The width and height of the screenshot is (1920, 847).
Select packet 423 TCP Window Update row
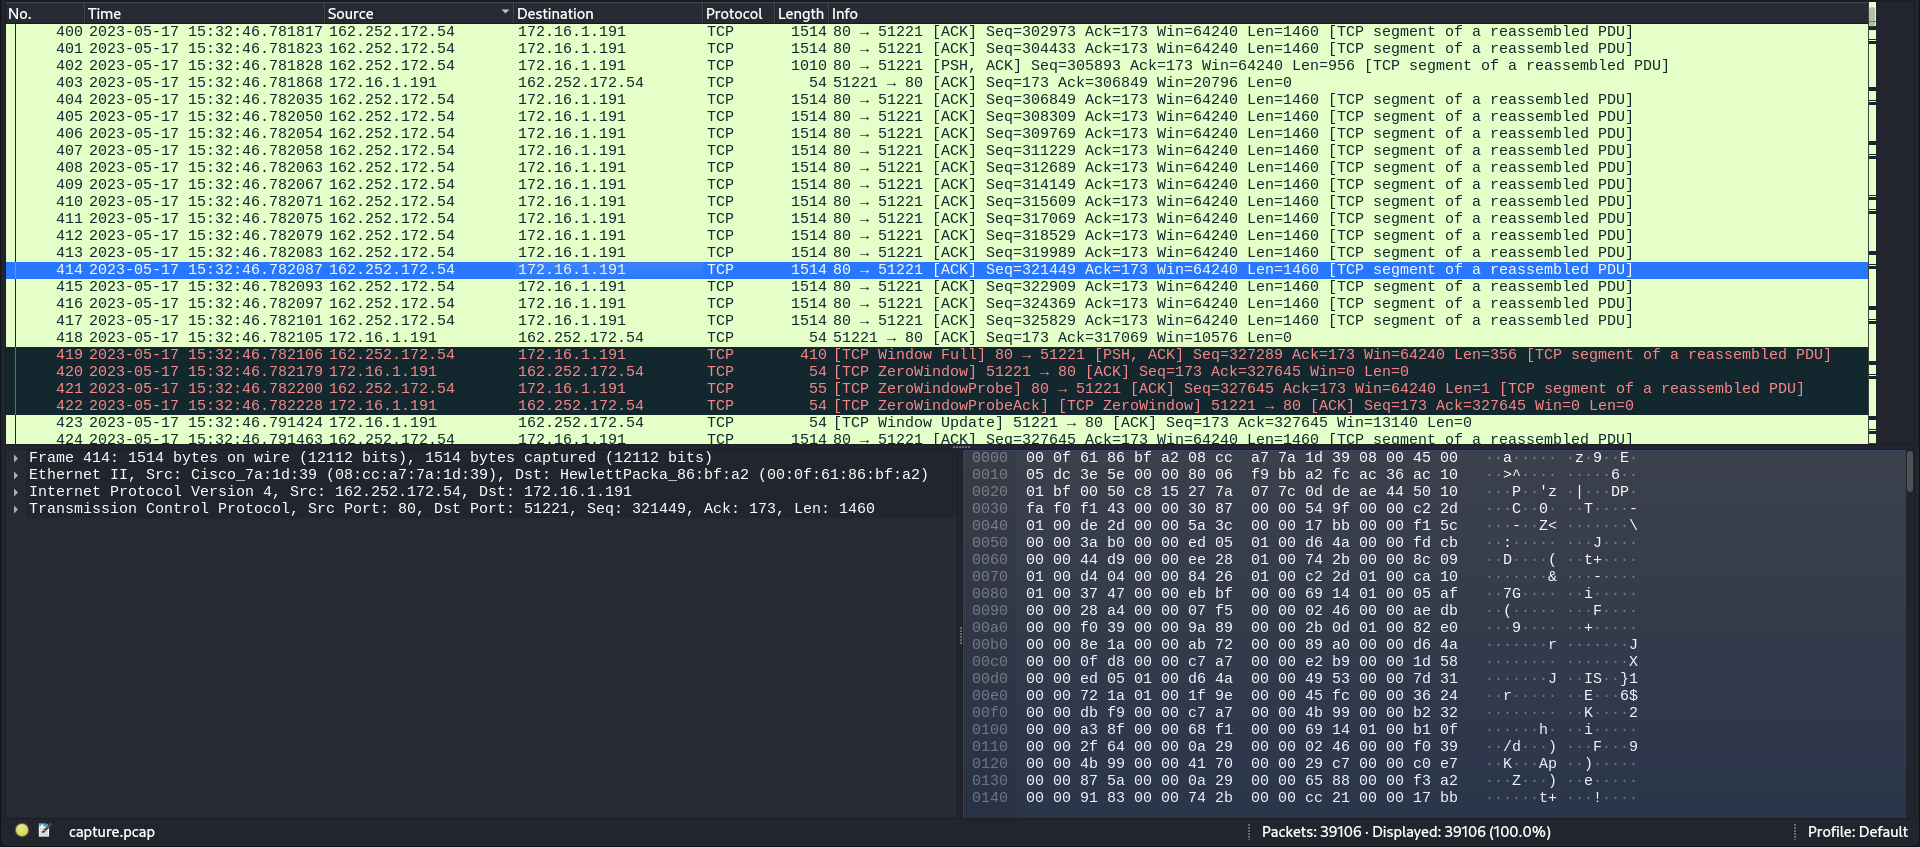point(937,423)
